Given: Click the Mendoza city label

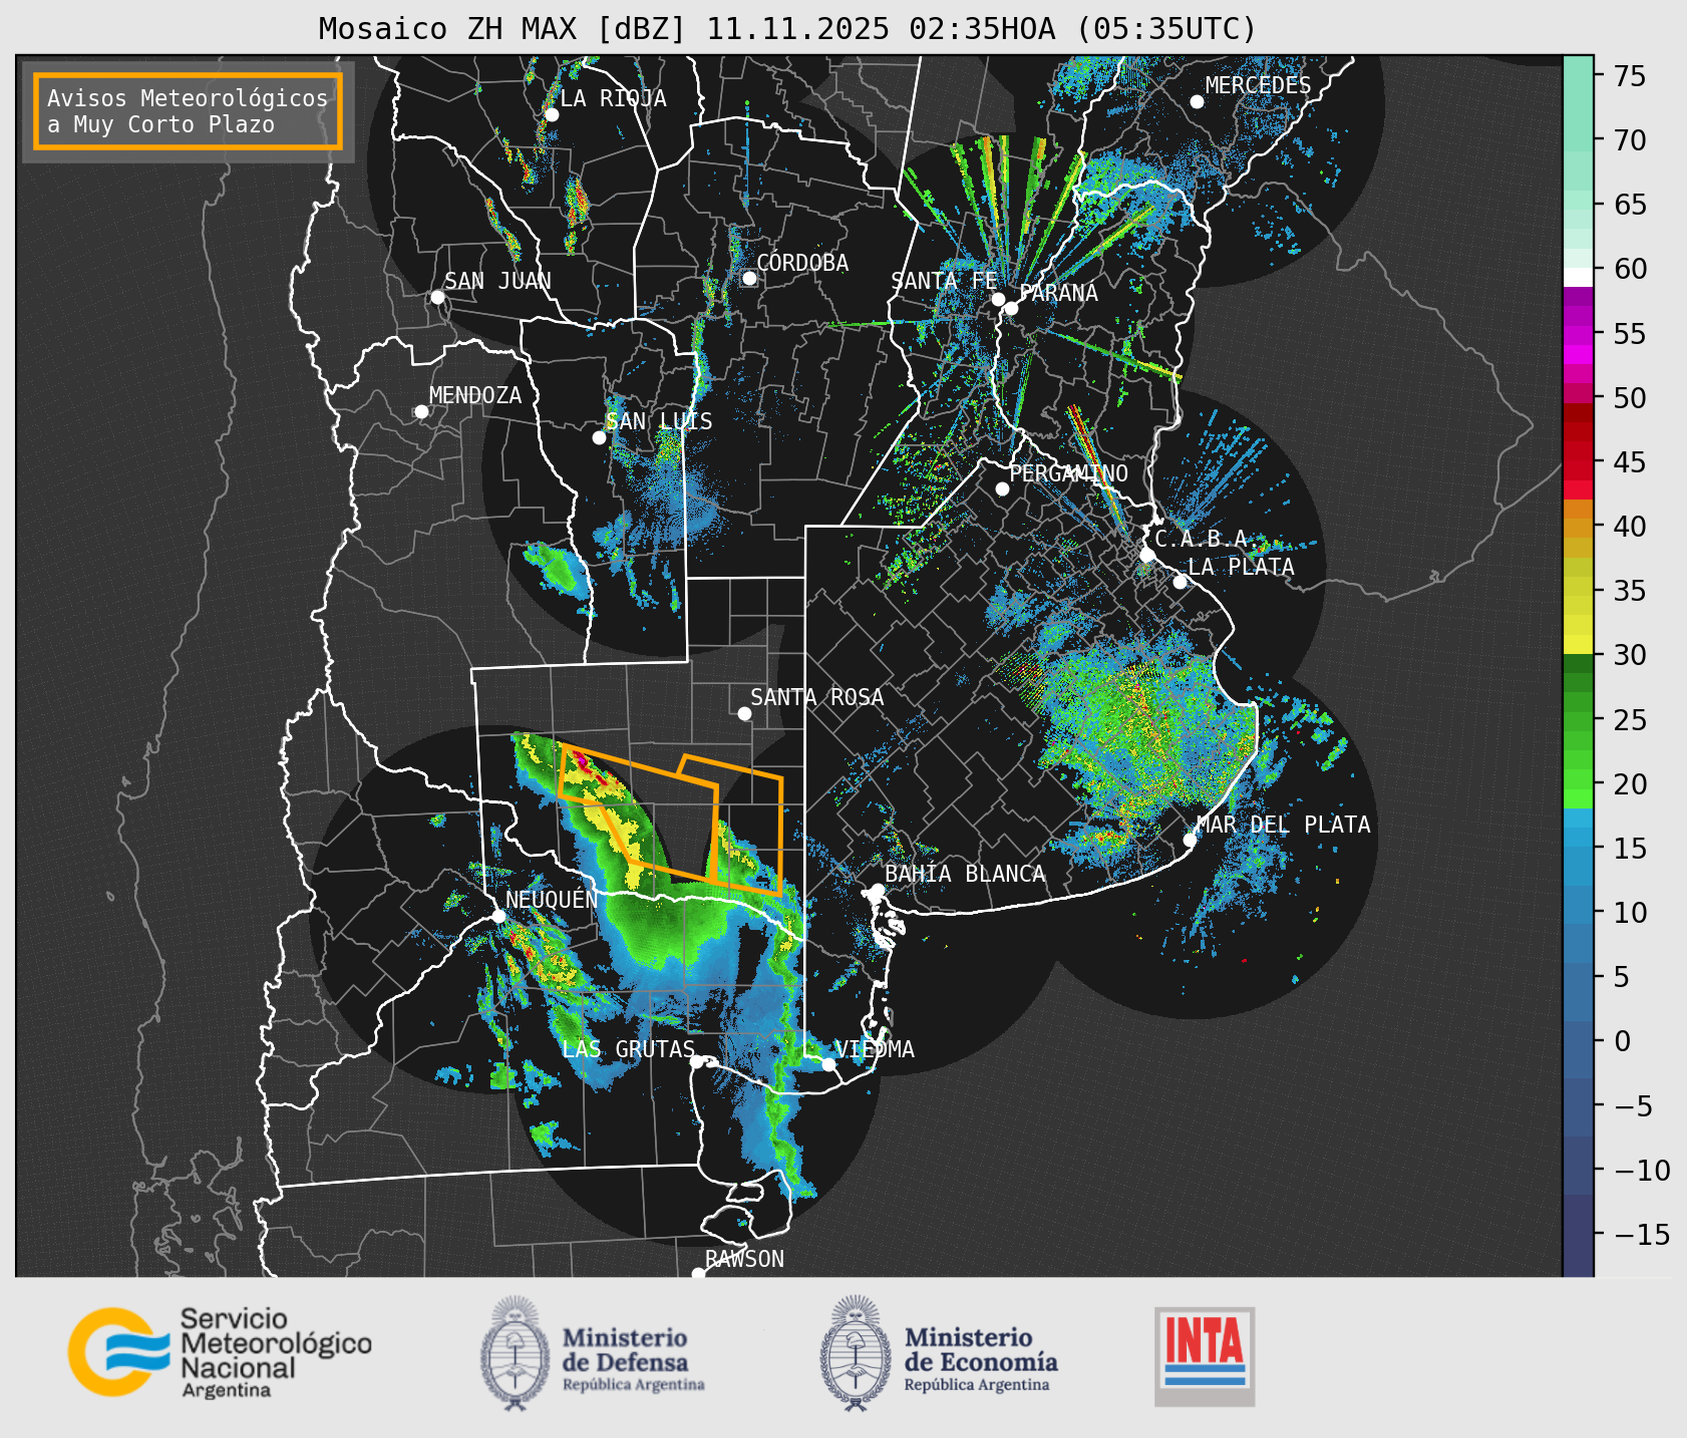Looking at the screenshot, I should coord(475,395).
